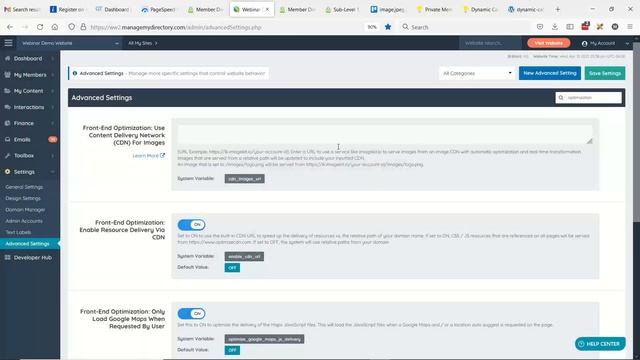Click the Emails sidebar icon
The height and width of the screenshot is (360, 640).
(x=7, y=139)
